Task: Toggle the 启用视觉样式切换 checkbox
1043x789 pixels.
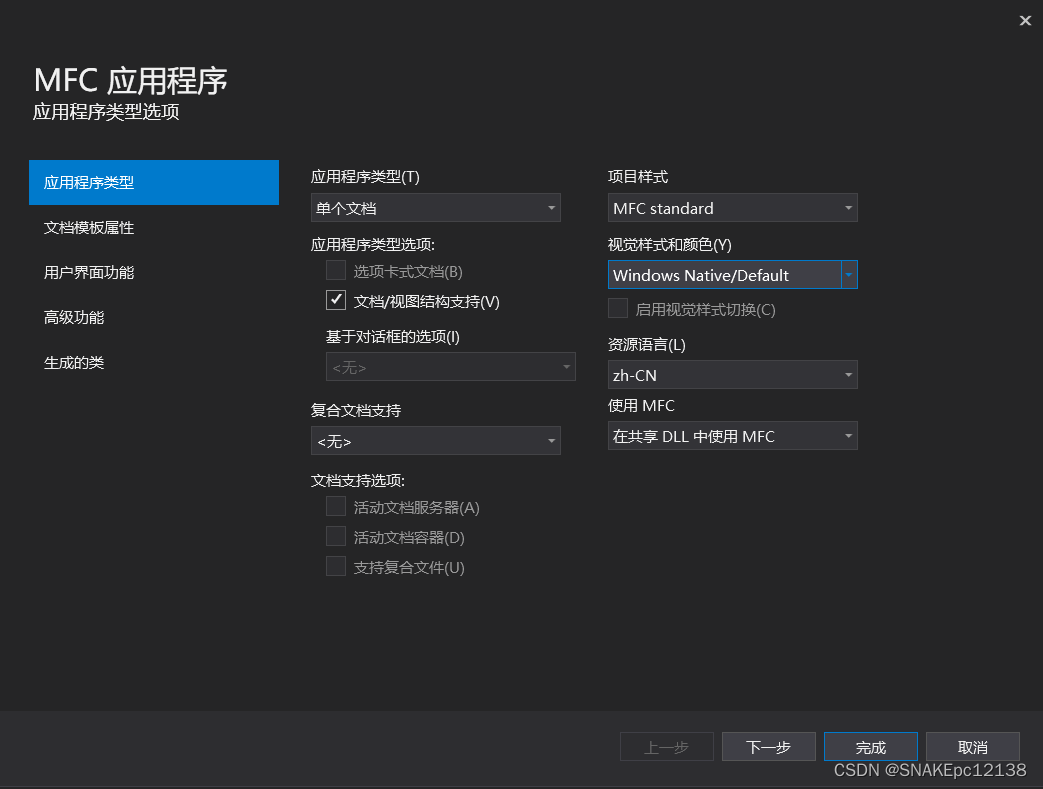Action: tap(617, 309)
